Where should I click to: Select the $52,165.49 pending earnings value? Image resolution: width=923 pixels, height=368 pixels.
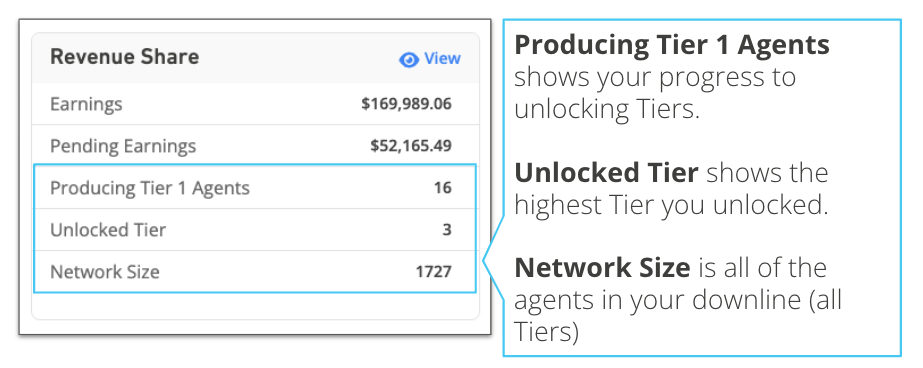pyautogui.click(x=411, y=146)
